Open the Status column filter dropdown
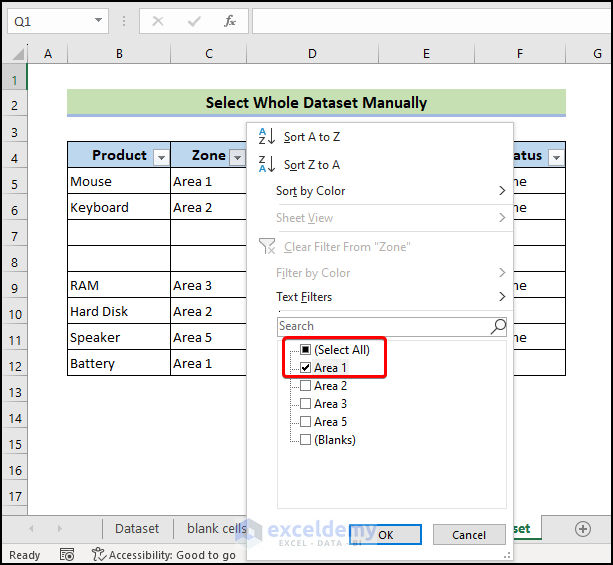 click(556, 158)
